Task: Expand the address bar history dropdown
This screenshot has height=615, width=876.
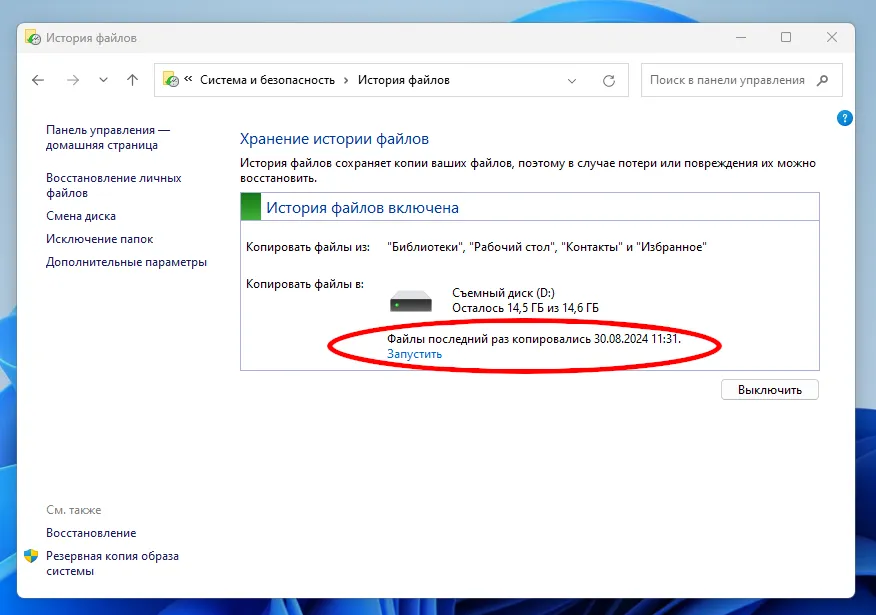Action: point(572,80)
